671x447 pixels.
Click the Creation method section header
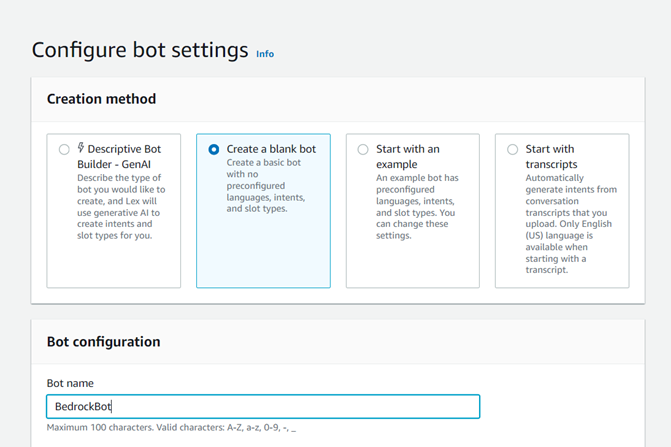point(101,99)
